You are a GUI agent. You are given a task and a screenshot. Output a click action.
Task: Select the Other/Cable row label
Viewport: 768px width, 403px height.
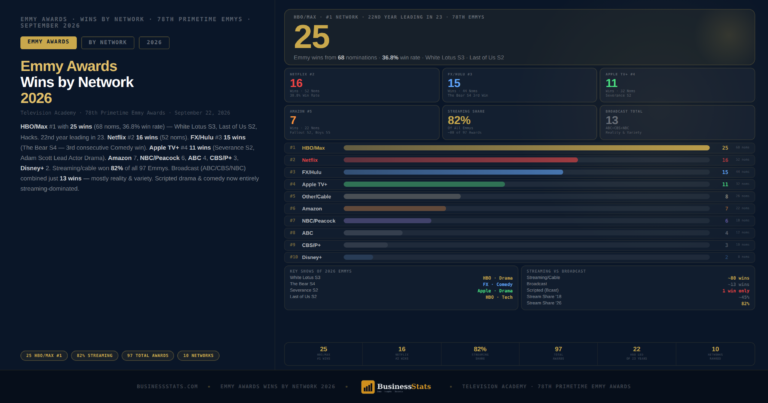pyautogui.click(x=316, y=197)
